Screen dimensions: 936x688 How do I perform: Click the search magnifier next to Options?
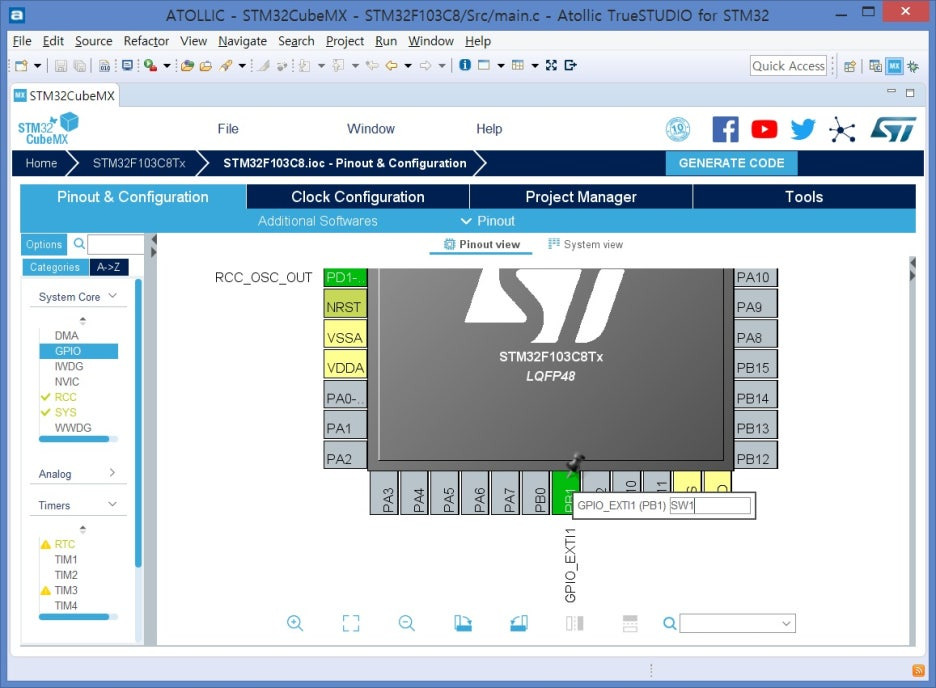click(x=79, y=243)
